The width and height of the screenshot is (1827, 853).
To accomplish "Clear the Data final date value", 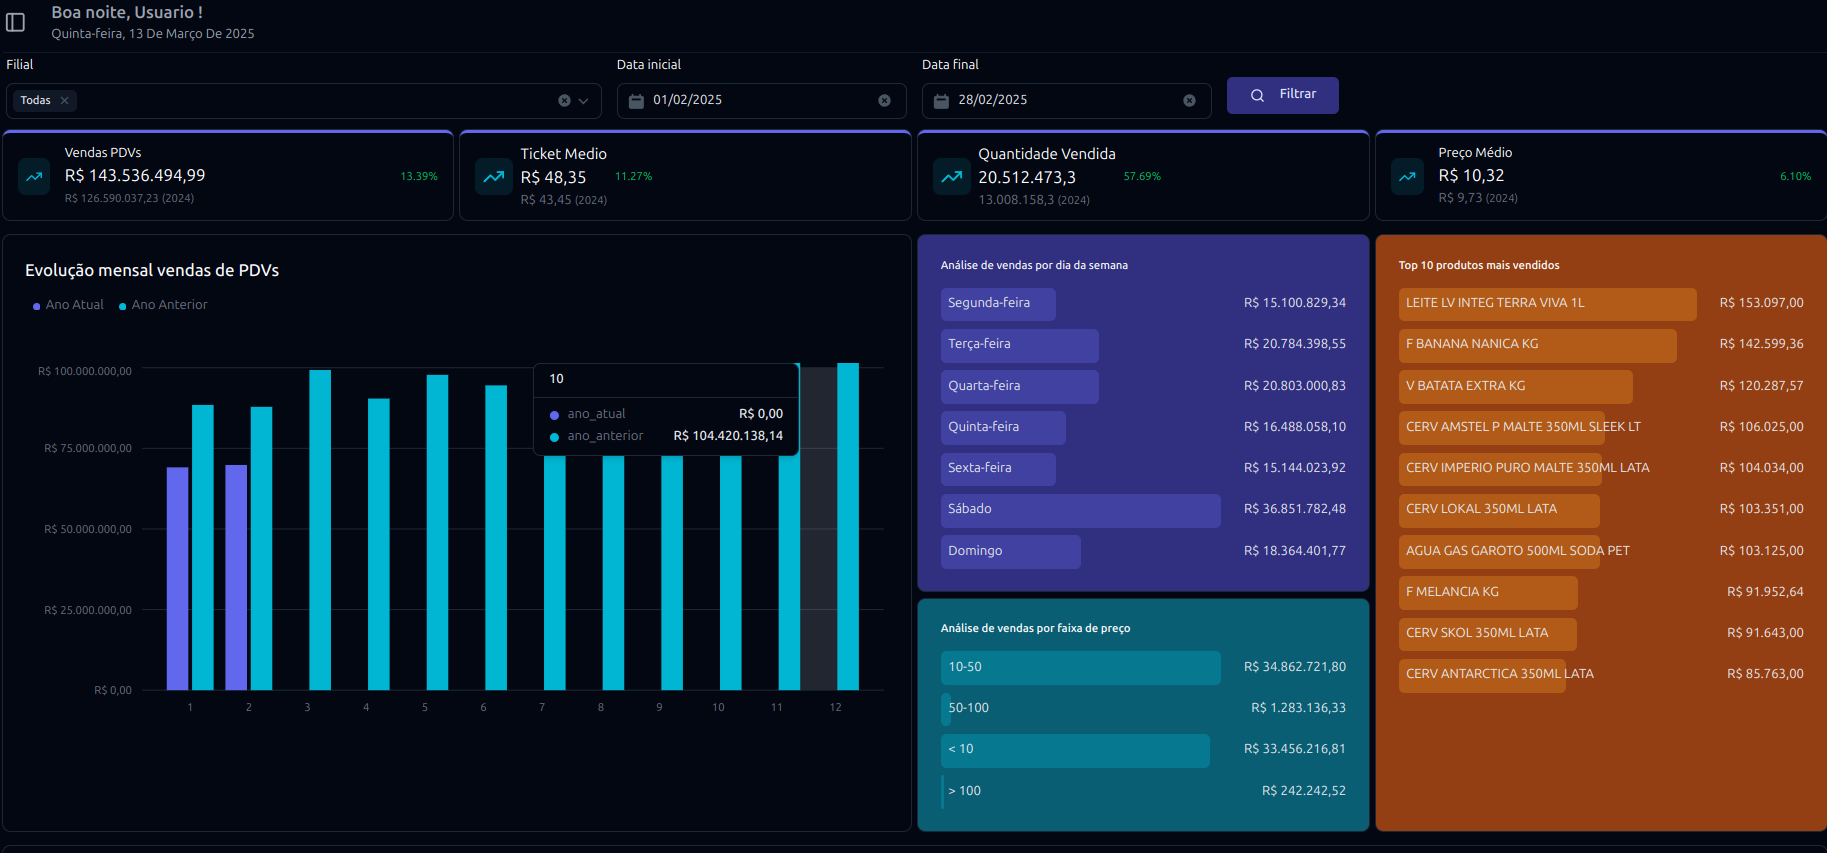I will tap(1189, 101).
